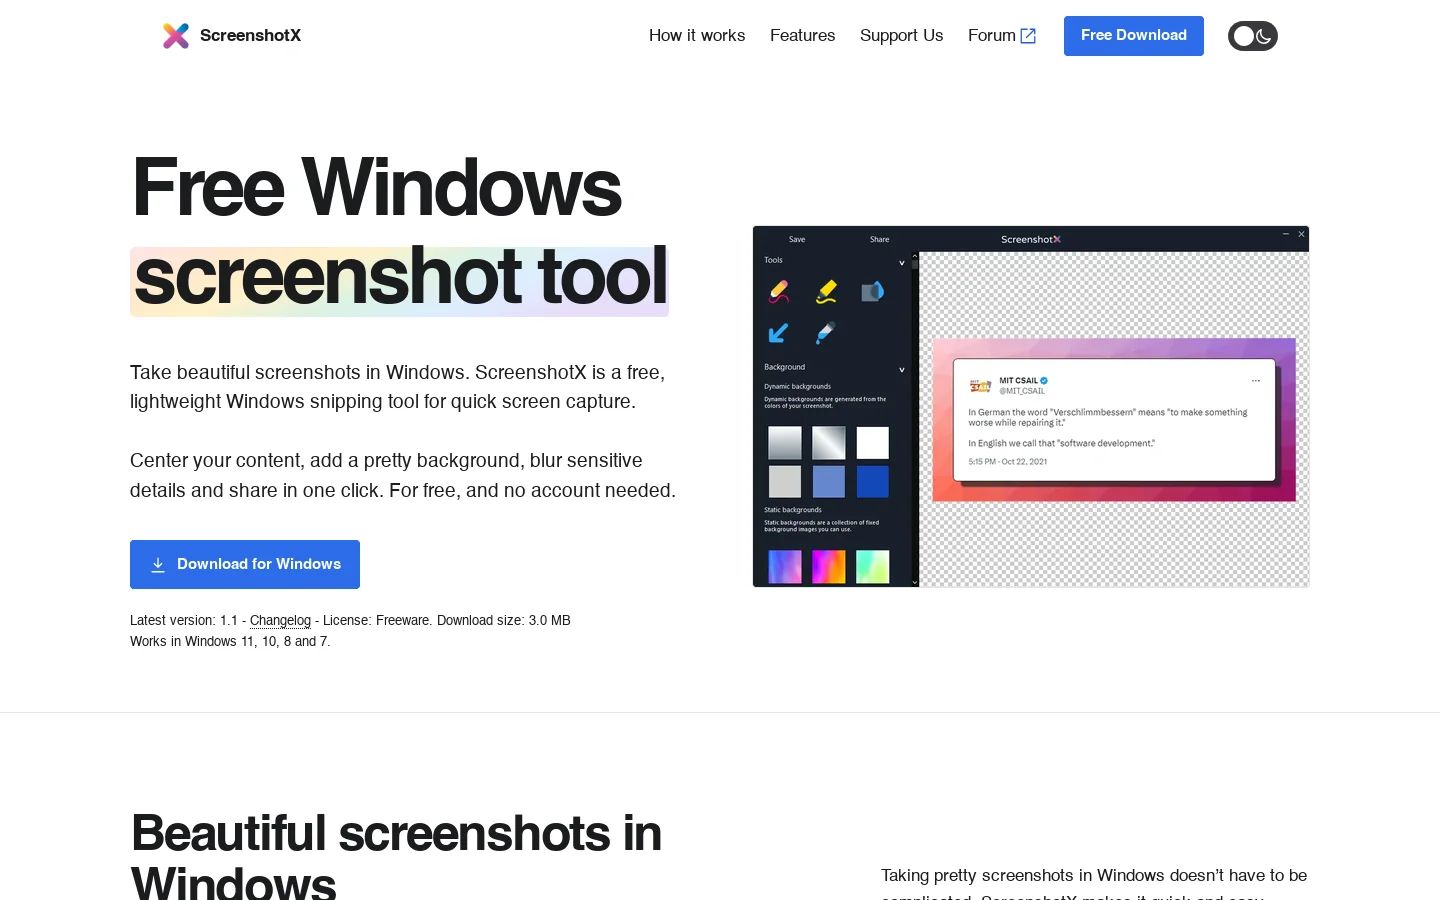Click Save in the app preview

[x=797, y=239]
